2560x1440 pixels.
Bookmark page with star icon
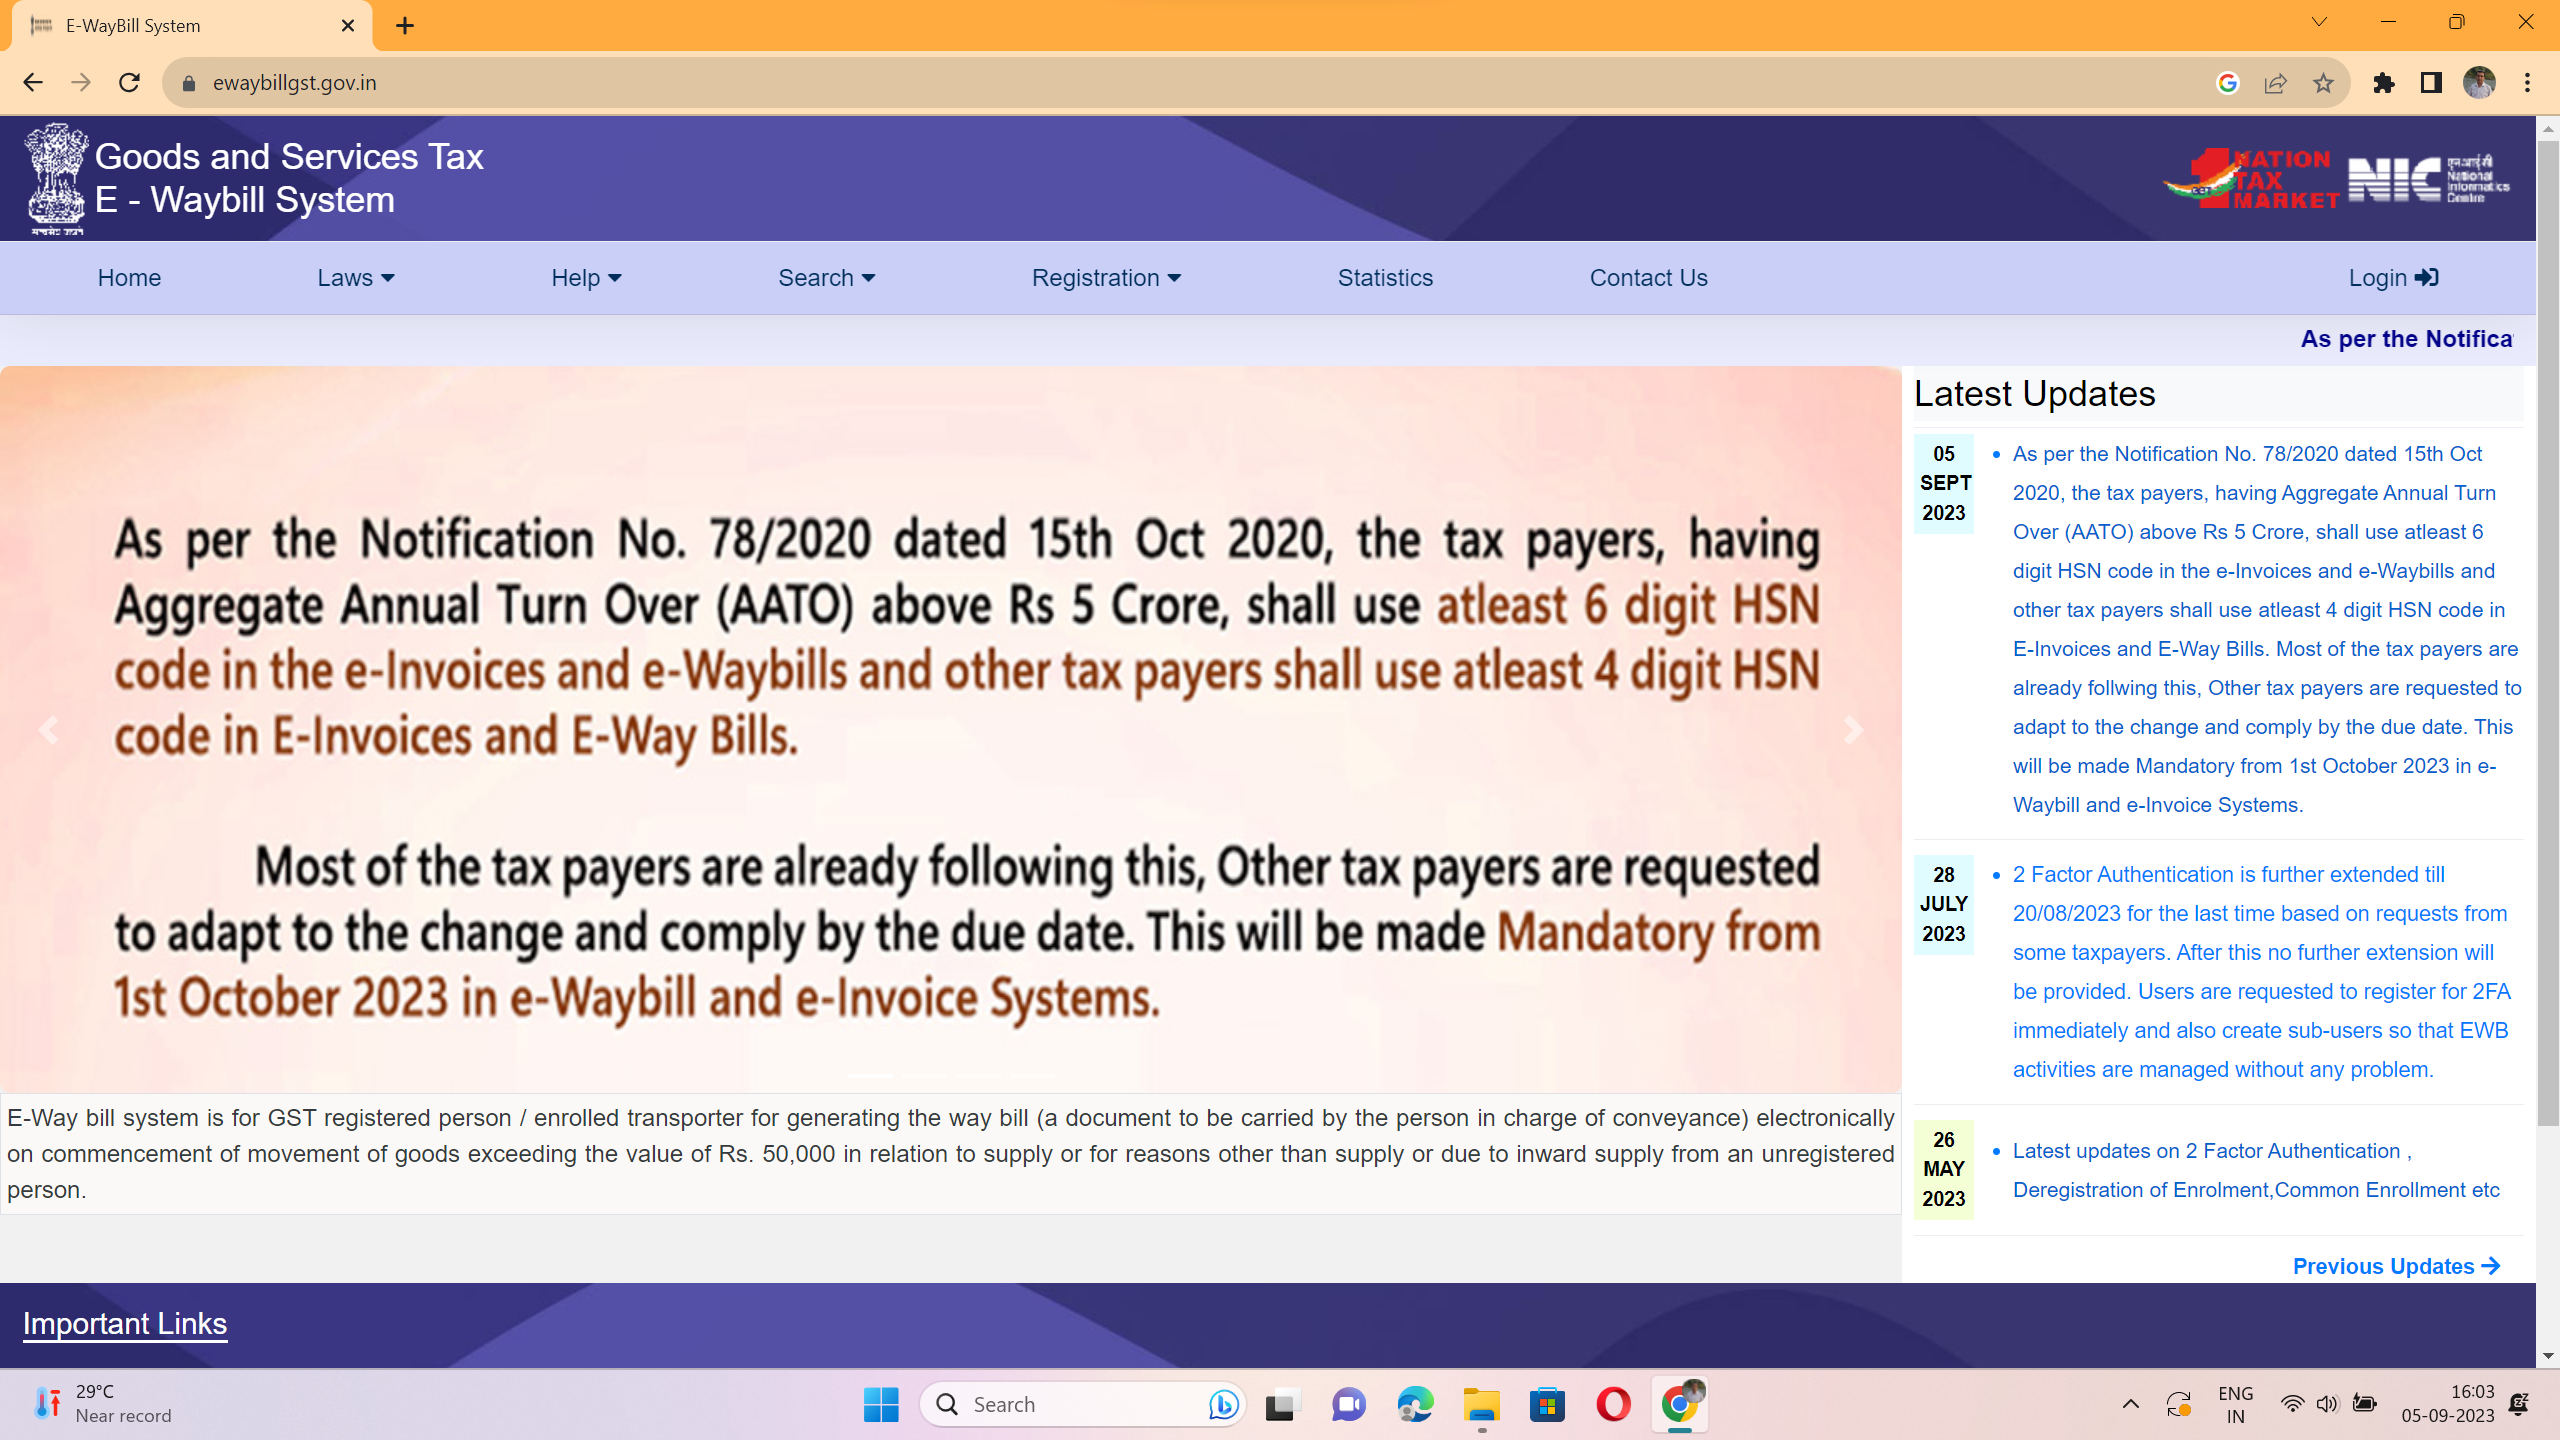(x=2323, y=83)
